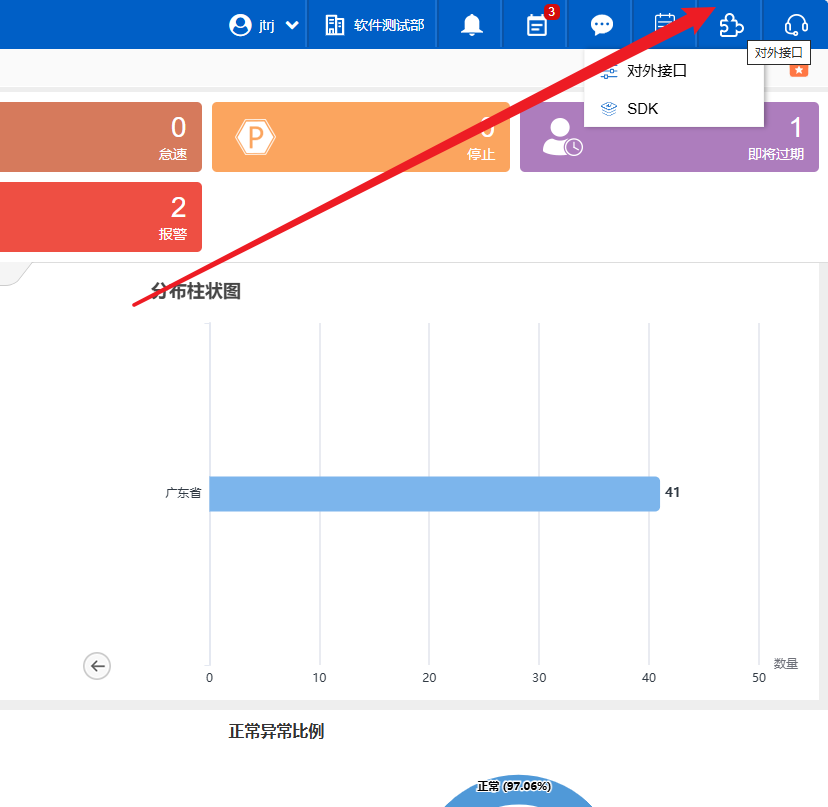The height and width of the screenshot is (807, 828).
Task: Open the 软件测试部 department selector
Action: [375, 25]
